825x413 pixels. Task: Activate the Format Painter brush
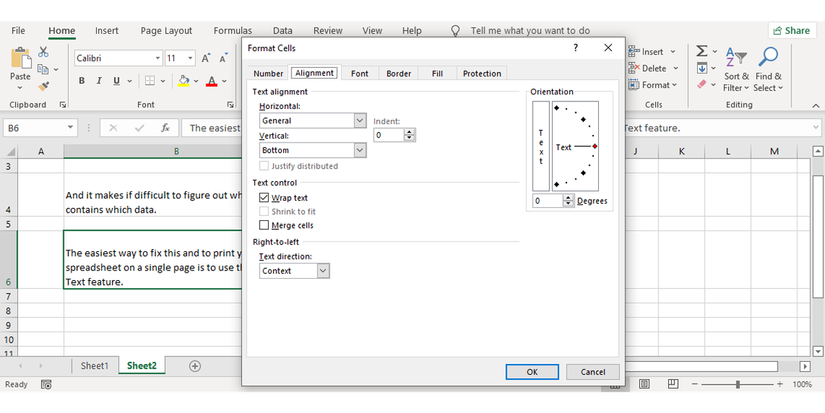(43, 86)
